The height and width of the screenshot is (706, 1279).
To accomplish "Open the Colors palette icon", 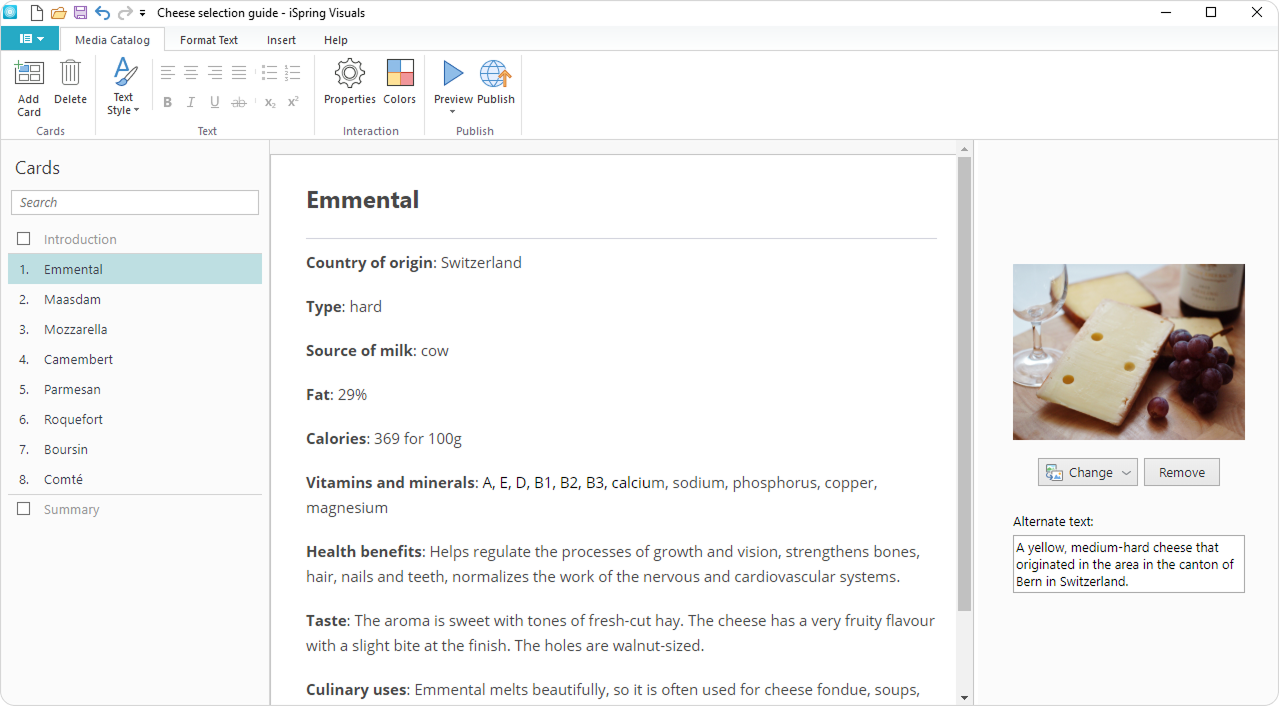I will point(399,74).
